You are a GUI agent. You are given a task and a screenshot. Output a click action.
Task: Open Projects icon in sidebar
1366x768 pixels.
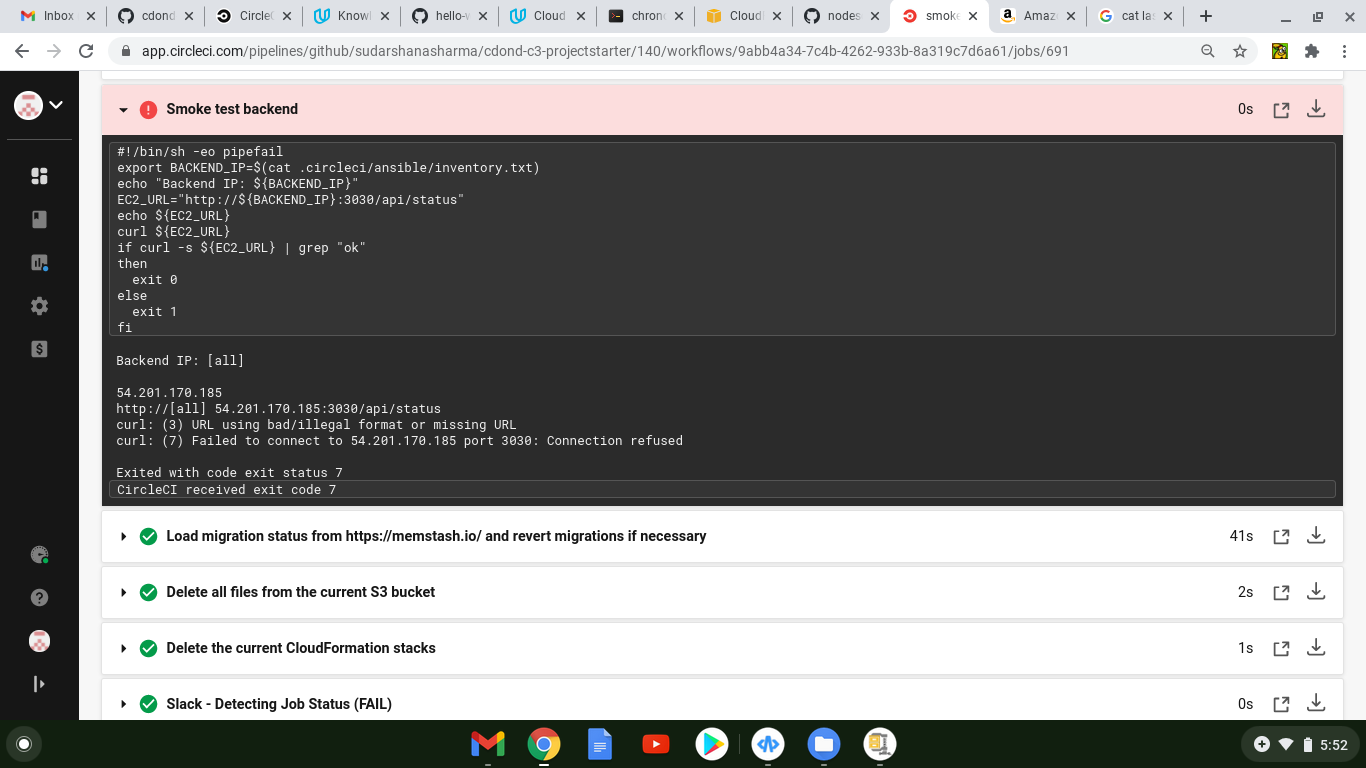pos(39,219)
